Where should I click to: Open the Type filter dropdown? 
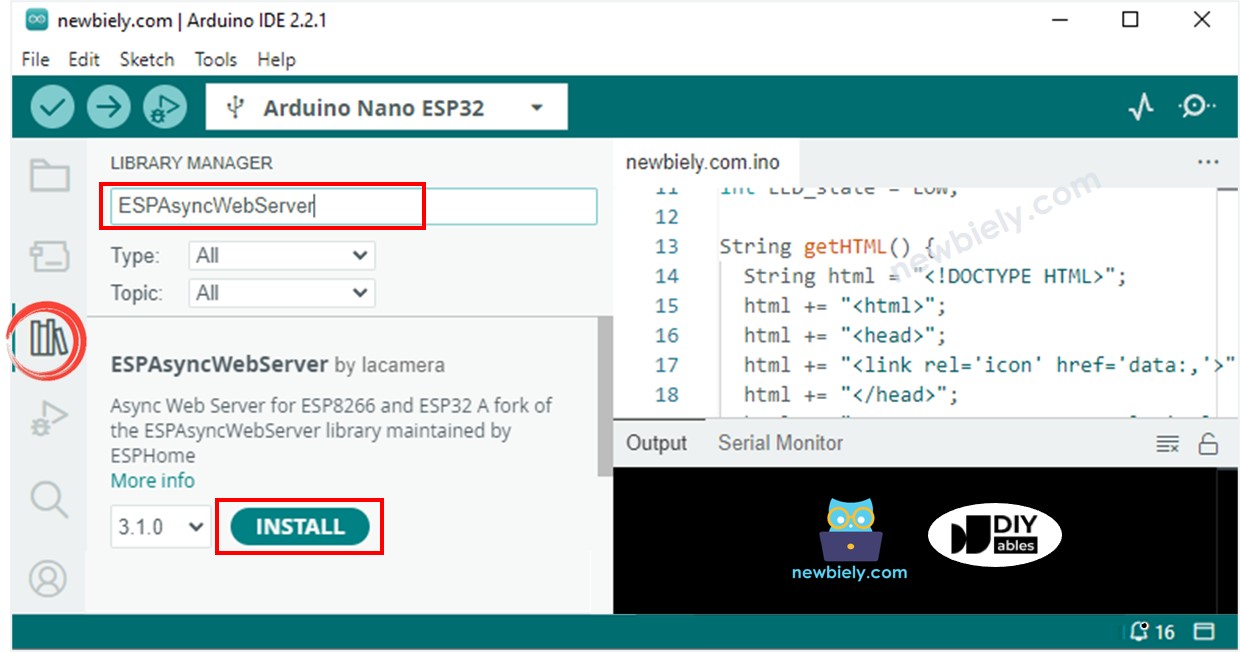281,256
